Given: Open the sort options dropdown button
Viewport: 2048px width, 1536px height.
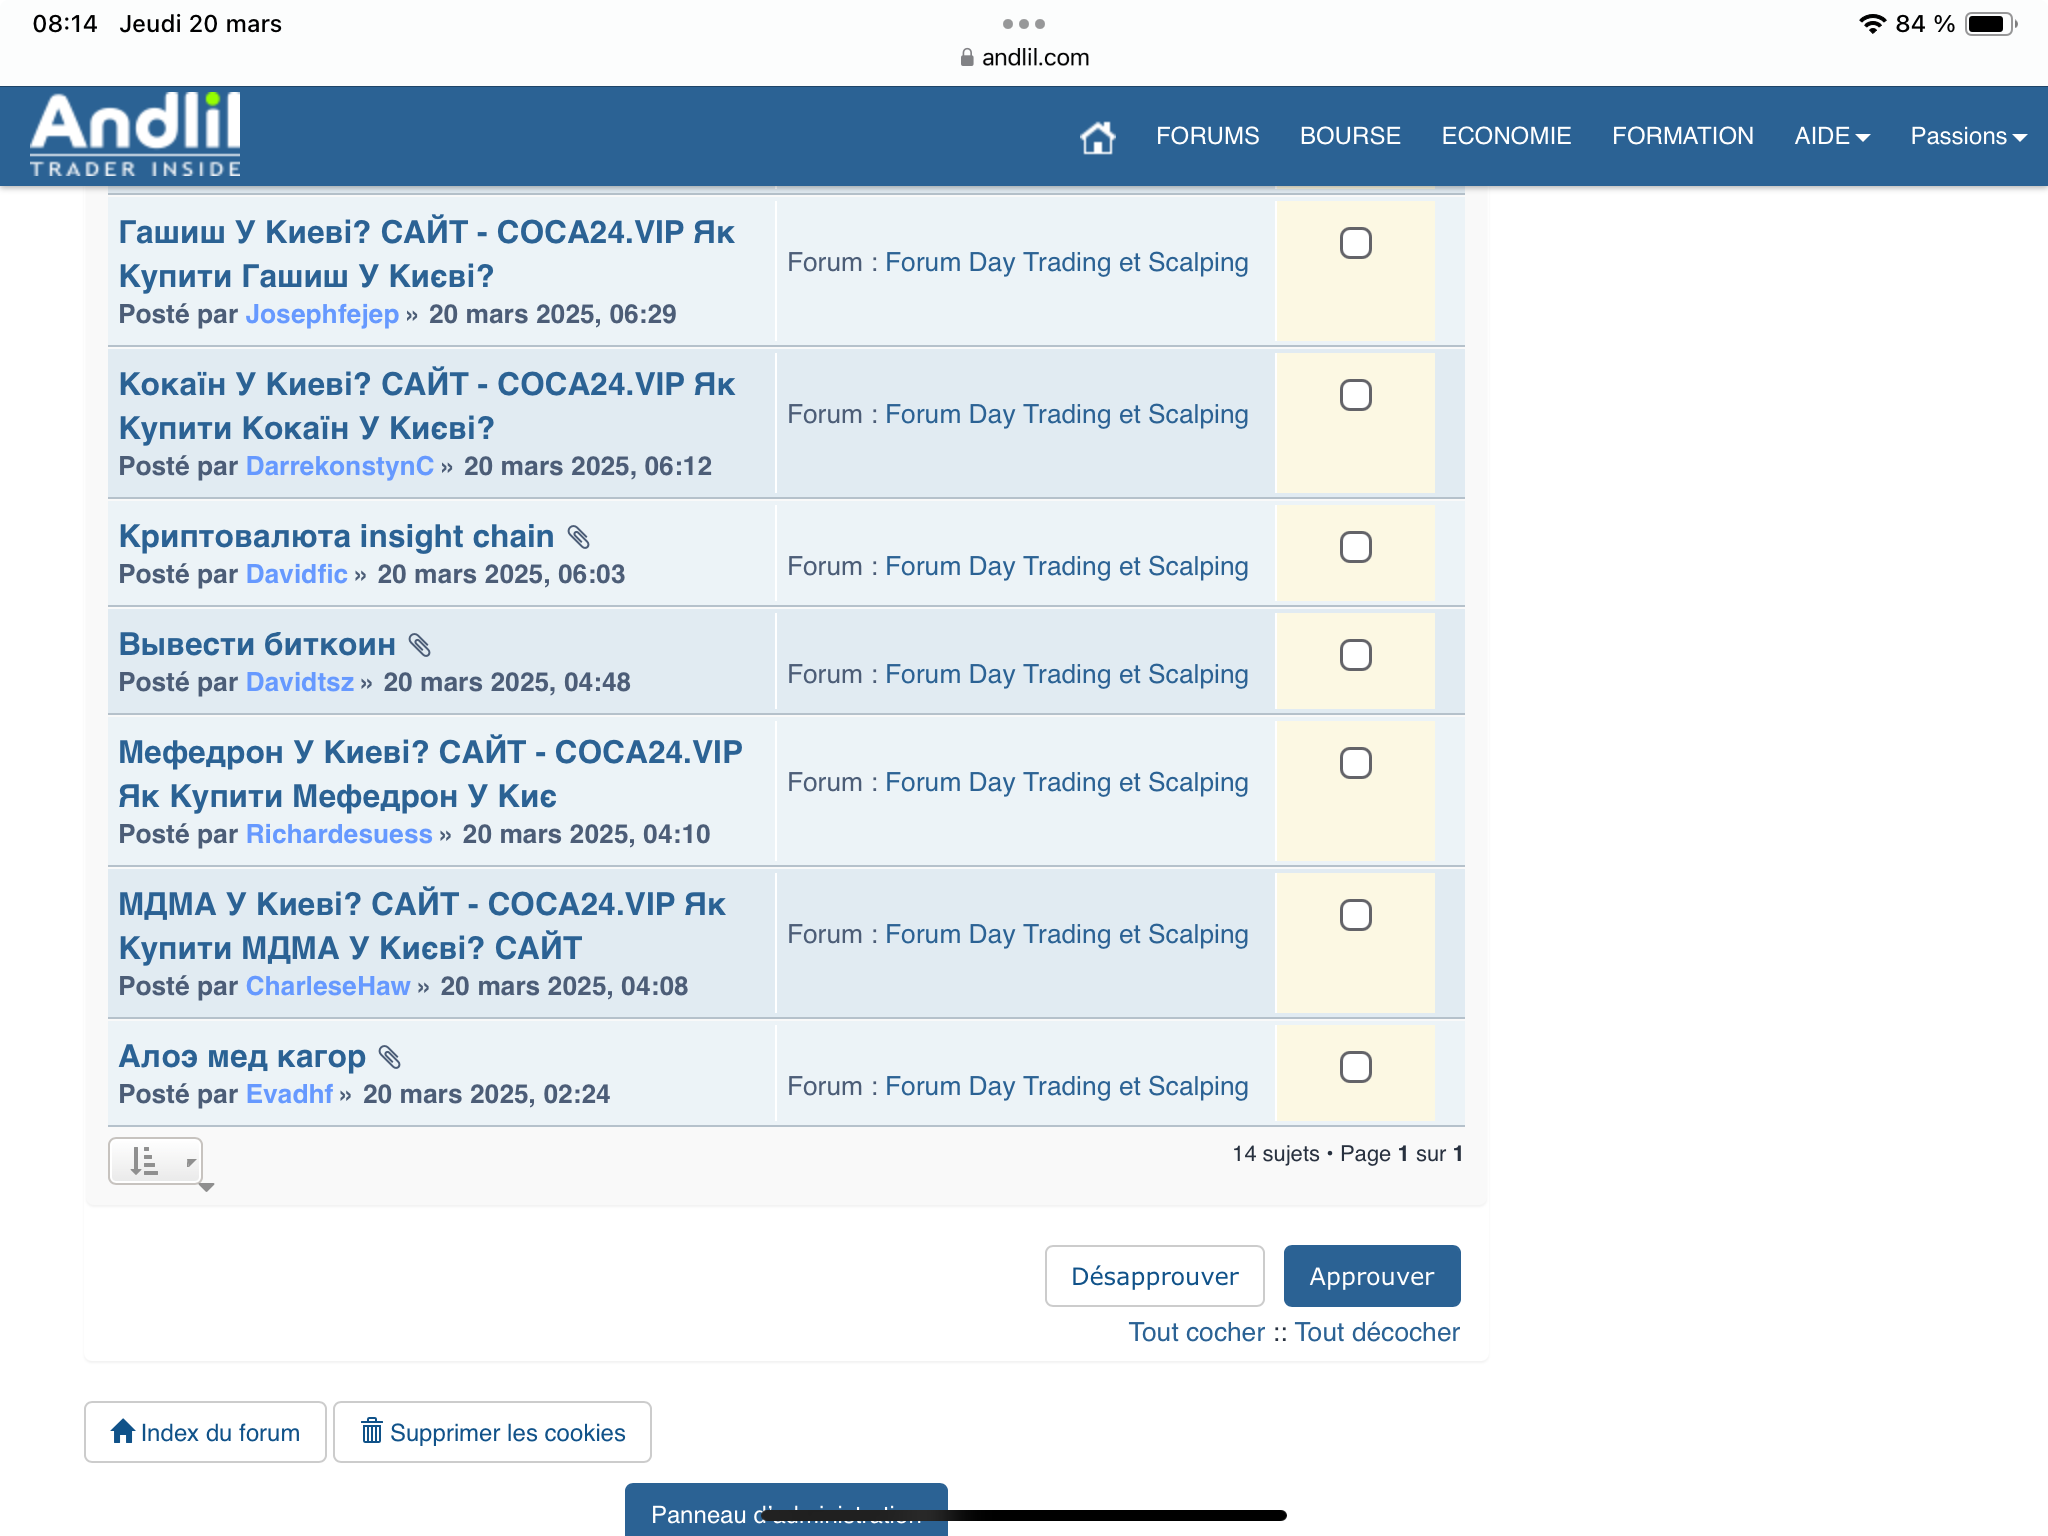Looking at the screenshot, I should pyautogui.click(x=156, y=1161).
